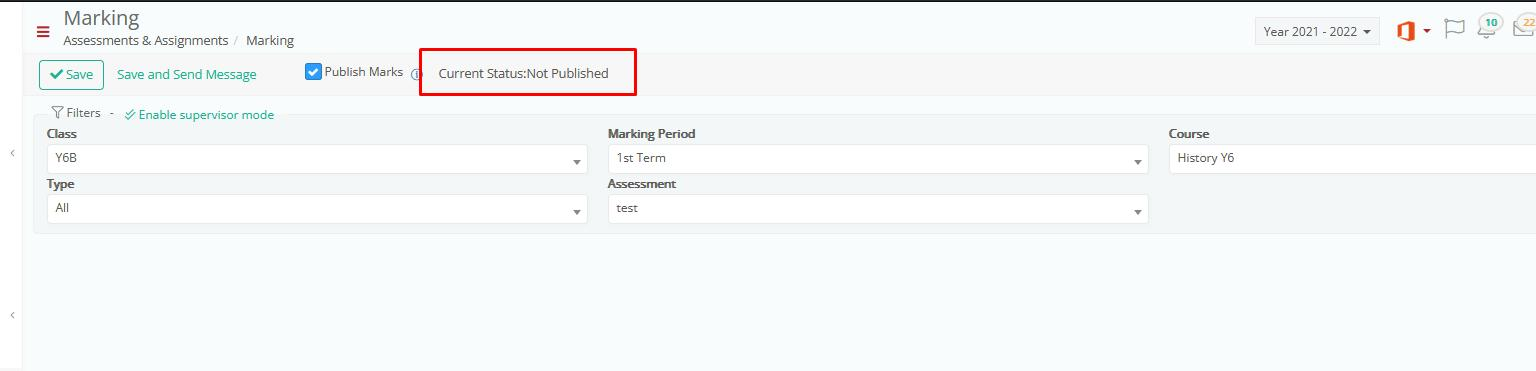This screenshot has width=1536, height=371.
Task: Click Save and Send Message
Action: 187,74
